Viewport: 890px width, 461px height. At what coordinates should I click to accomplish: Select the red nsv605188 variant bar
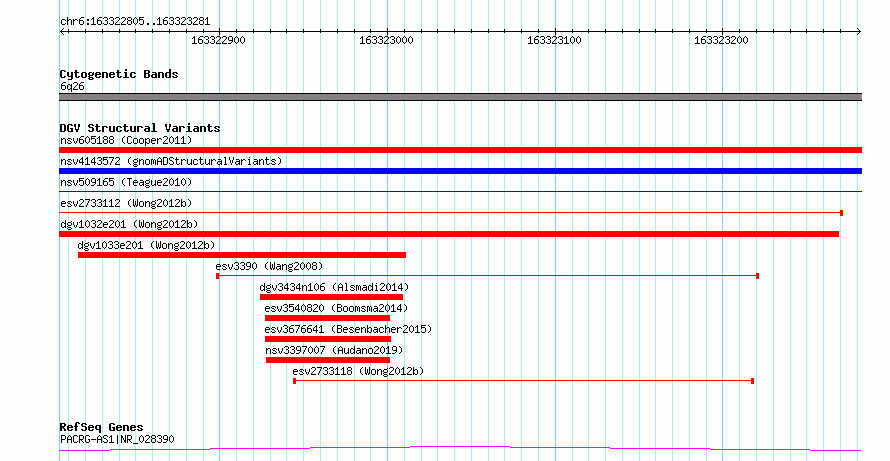460,150
